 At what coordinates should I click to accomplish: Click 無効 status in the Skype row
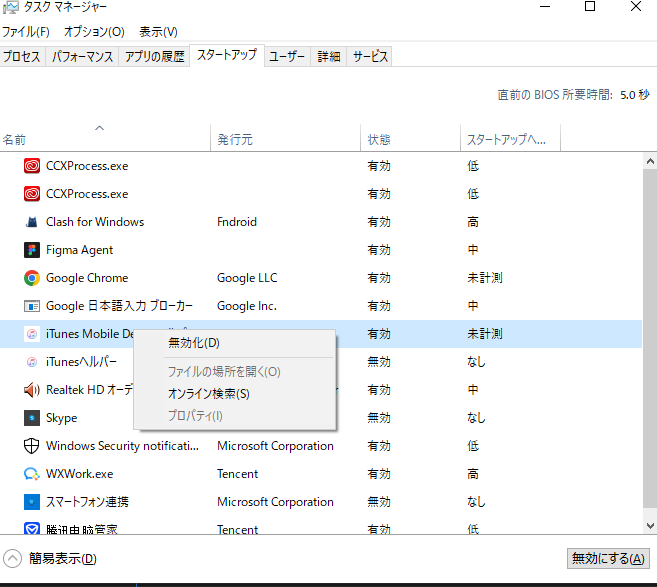click(x=379, y=418)
